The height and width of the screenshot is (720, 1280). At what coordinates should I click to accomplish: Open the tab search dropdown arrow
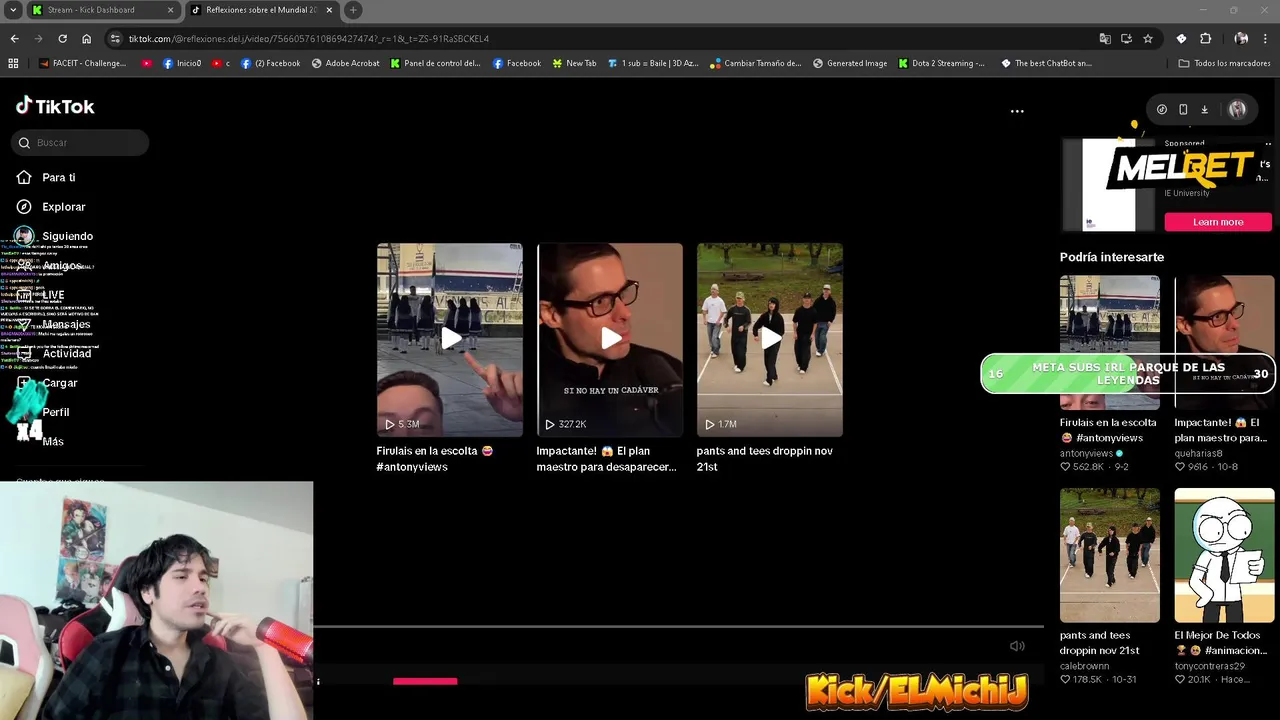[13, 10]
